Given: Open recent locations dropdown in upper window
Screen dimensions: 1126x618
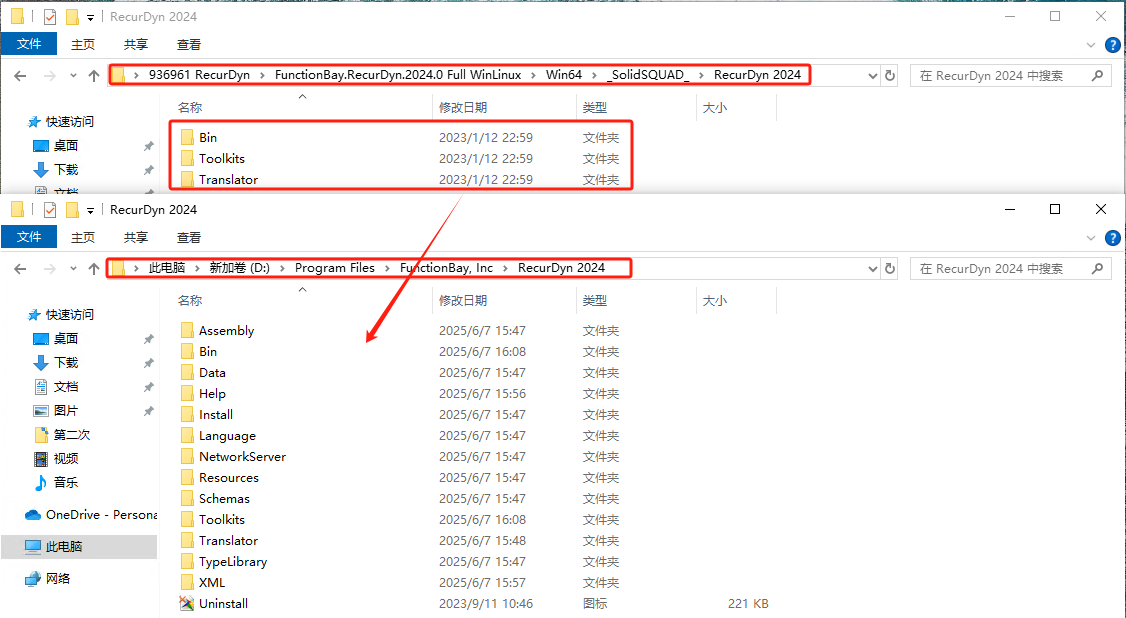Looking at the screenshot, I should pos(73,75).
